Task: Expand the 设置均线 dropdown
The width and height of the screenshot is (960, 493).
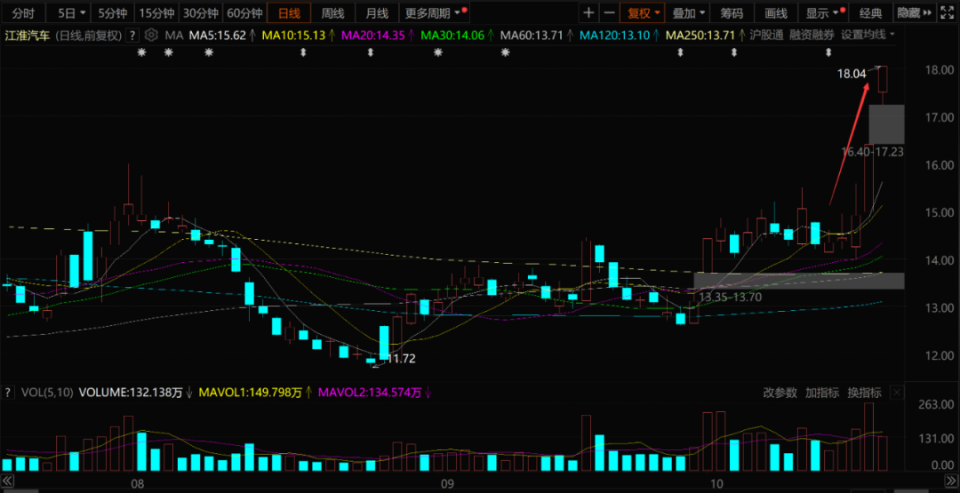Action: [x=867, y=36]
